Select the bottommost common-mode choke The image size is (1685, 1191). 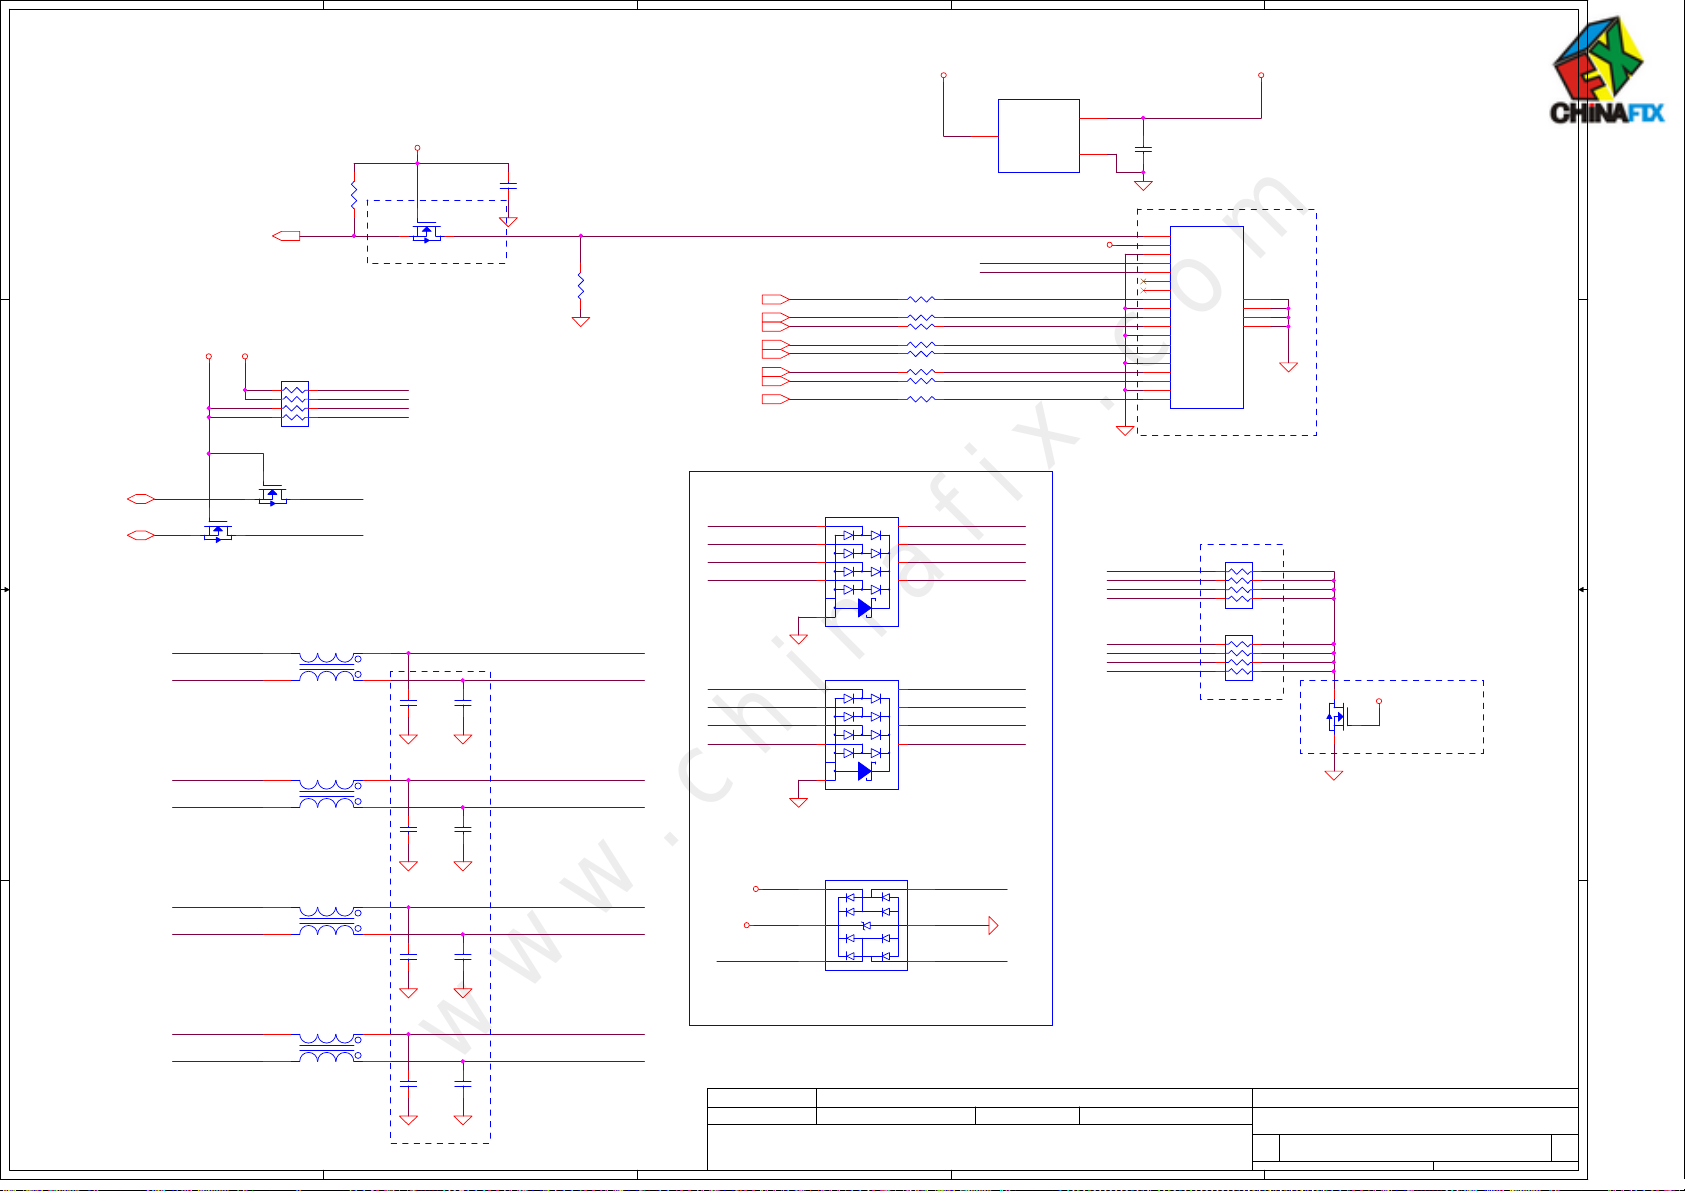coord(330,1048)
